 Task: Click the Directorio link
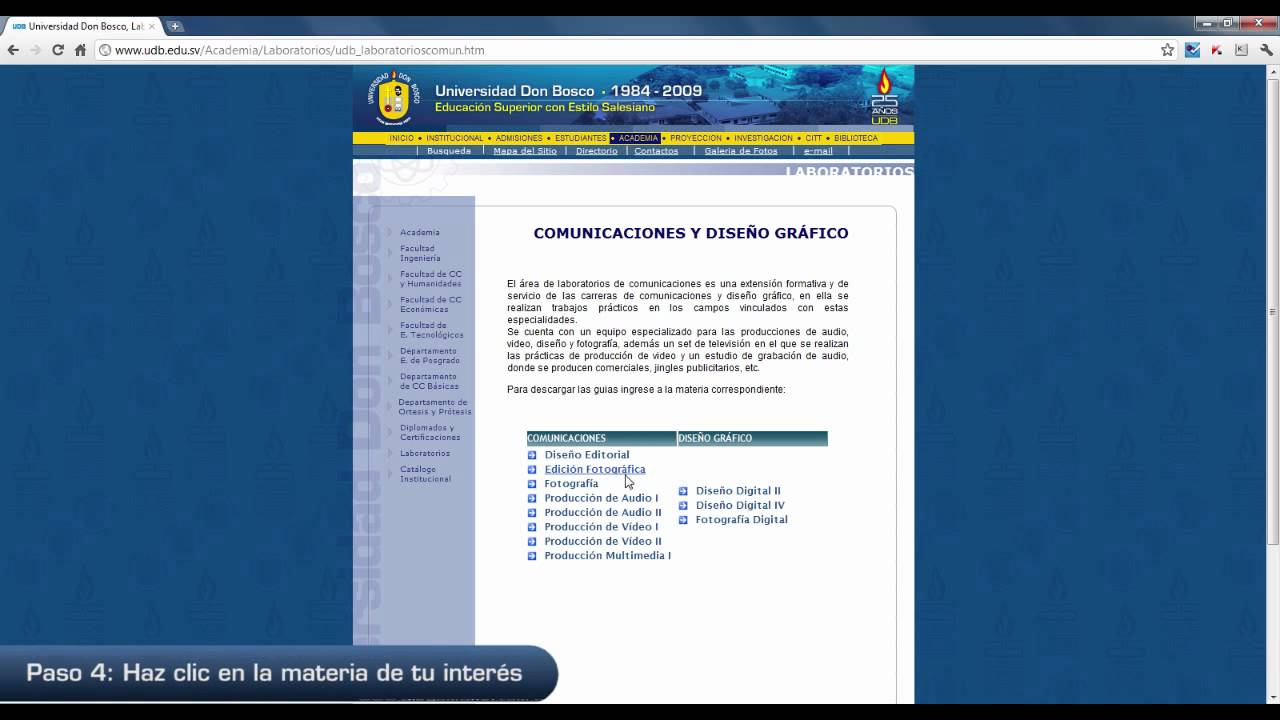597,151
